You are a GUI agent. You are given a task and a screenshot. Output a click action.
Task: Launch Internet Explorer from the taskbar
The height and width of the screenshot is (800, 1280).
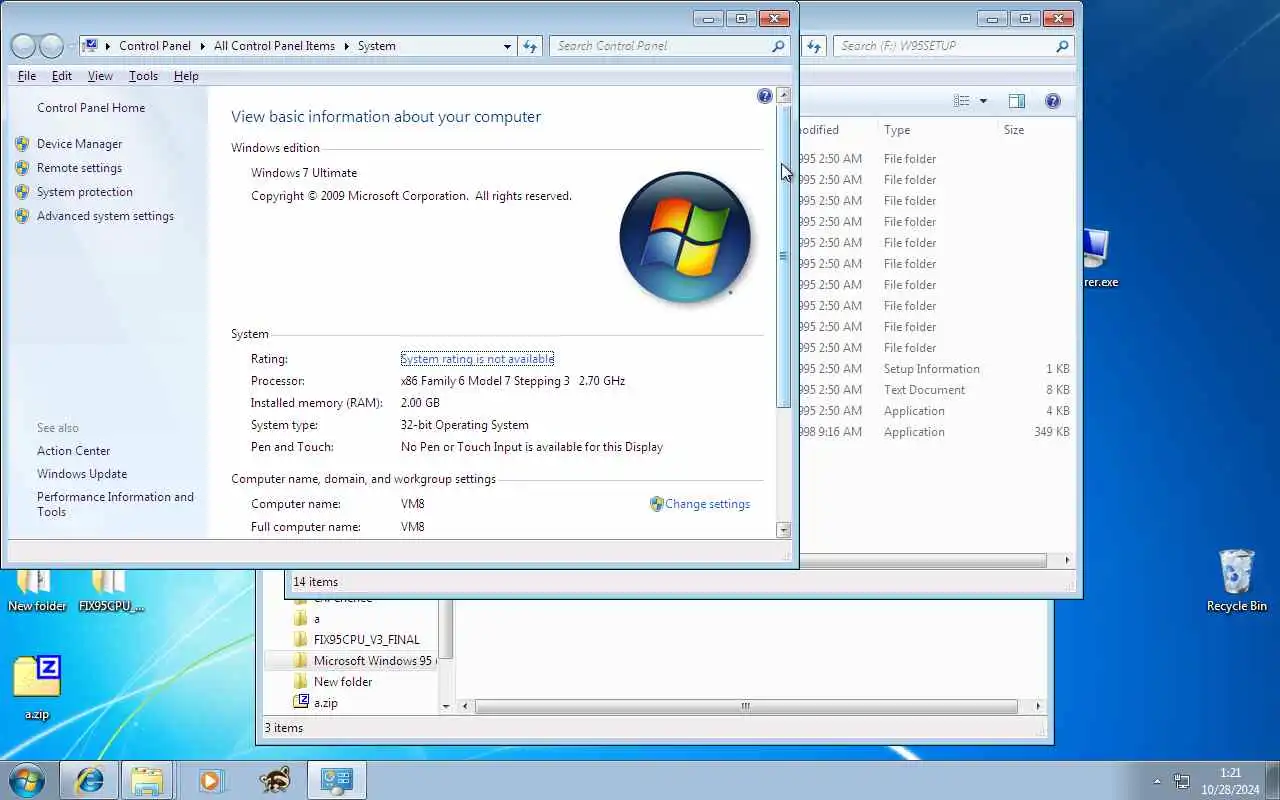[89, 780]
